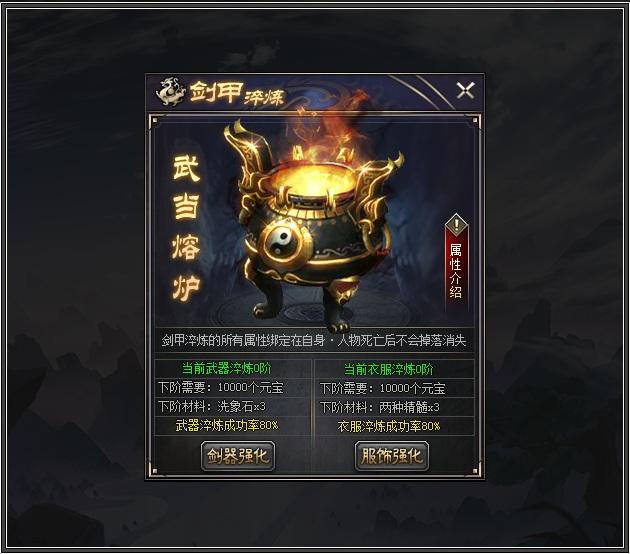Click the 武当熔炉 vertical title text
This screenshot has width=630, height=554.
(x=186, y=228)
